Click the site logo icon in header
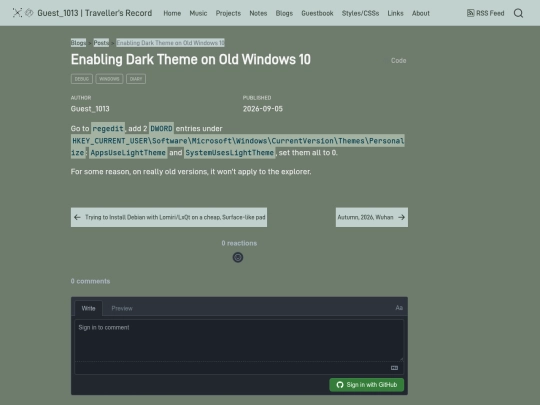The height and width of the screenshot is (405, 540). pos(17,13)
